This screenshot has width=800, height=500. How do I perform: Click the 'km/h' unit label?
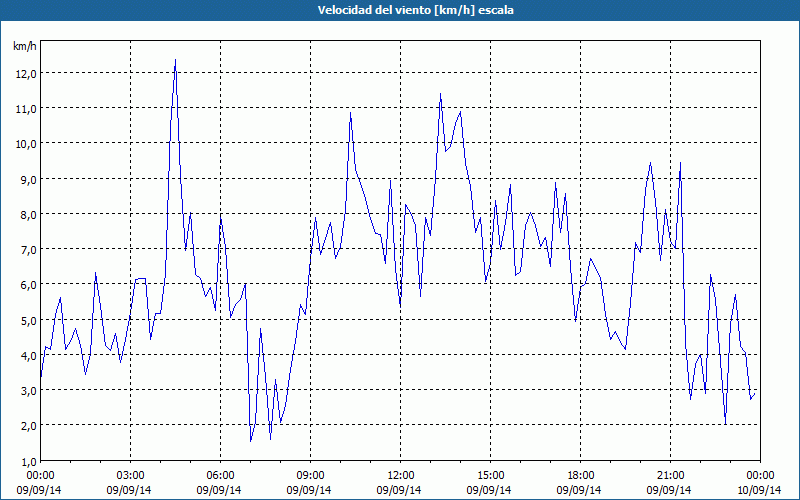pos(24,46)
